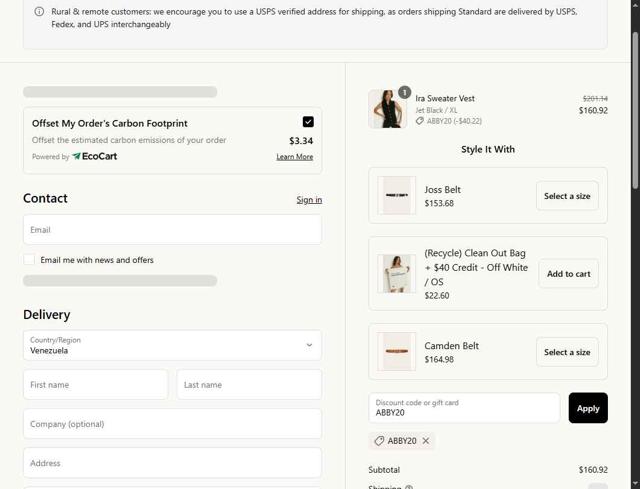Click the info icon in rural notice
This screenshot has height=489, width=640.
pyautogui.click(x=39, y=11)
